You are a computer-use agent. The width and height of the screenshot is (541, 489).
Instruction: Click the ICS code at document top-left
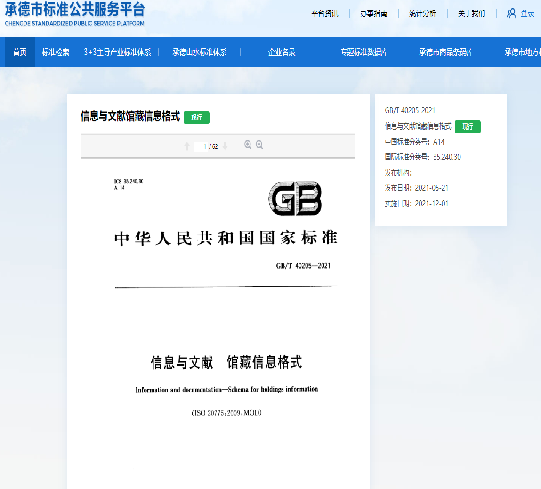[128, 181]
